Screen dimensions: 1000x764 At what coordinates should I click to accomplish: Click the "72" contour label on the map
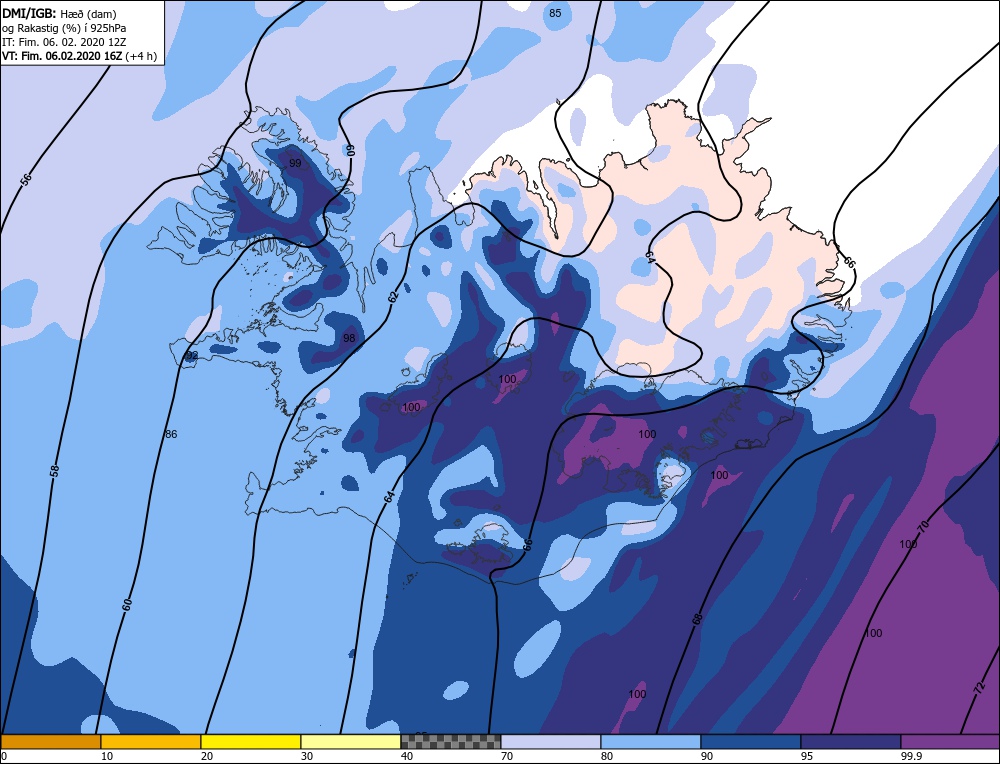pos(980,688)
